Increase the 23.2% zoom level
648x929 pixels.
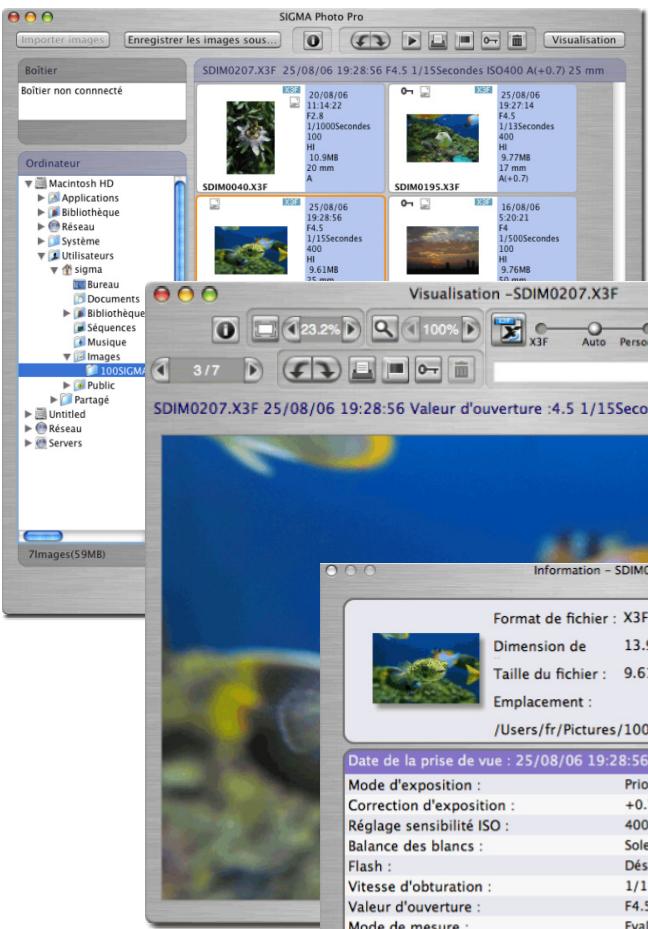(x=351, y=329)
